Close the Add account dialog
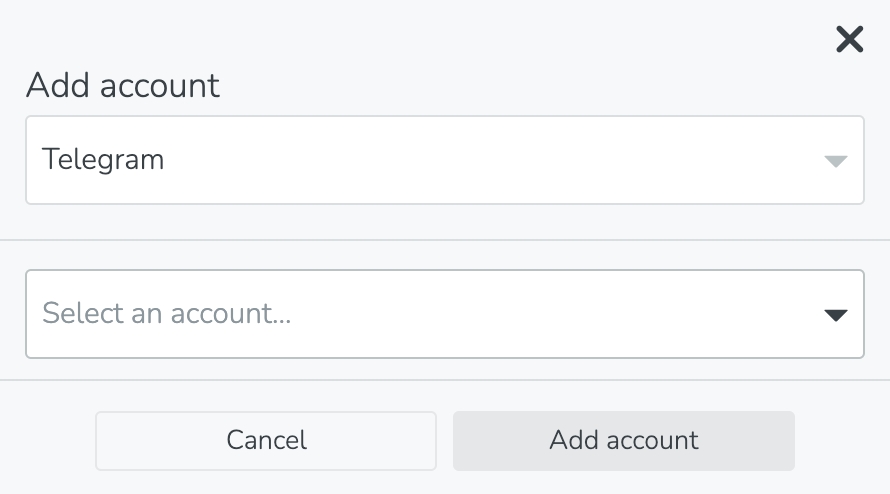Screen dimensions: 890x494 click(x=849, y=40)
